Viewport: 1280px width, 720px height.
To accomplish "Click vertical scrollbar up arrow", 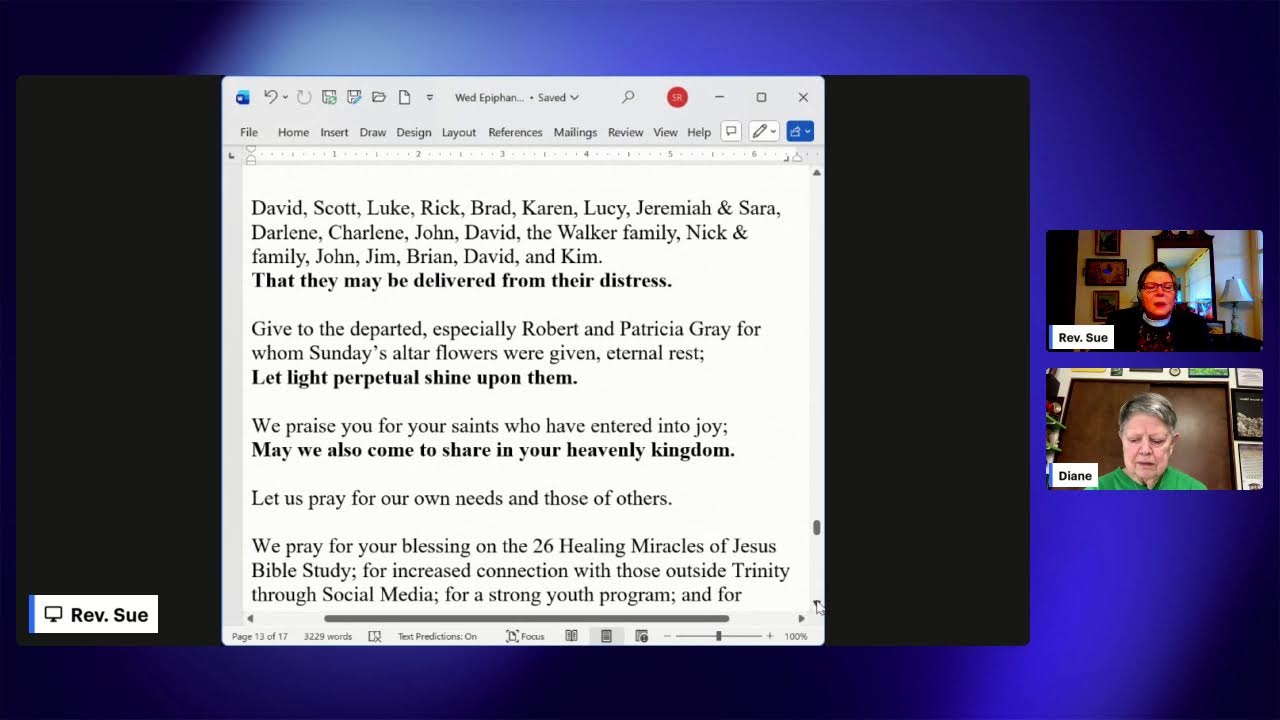I will point(817,173).
